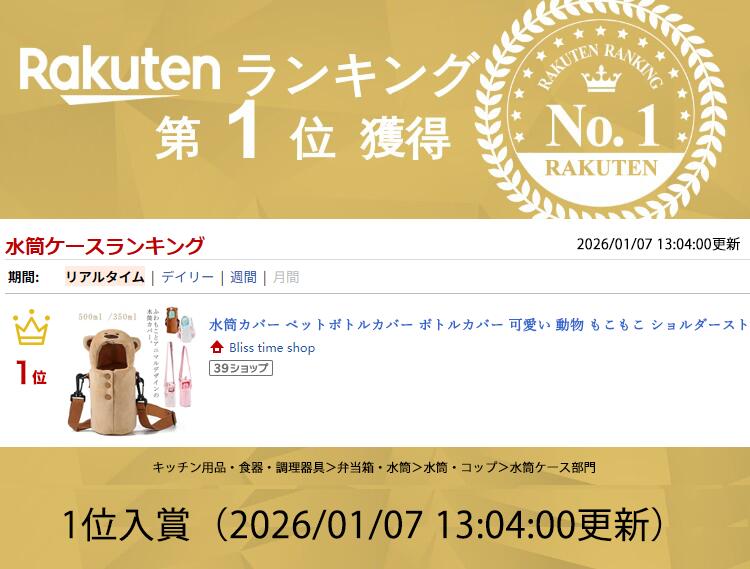Click the red 1位 rank label

click(x=31, y=373)
